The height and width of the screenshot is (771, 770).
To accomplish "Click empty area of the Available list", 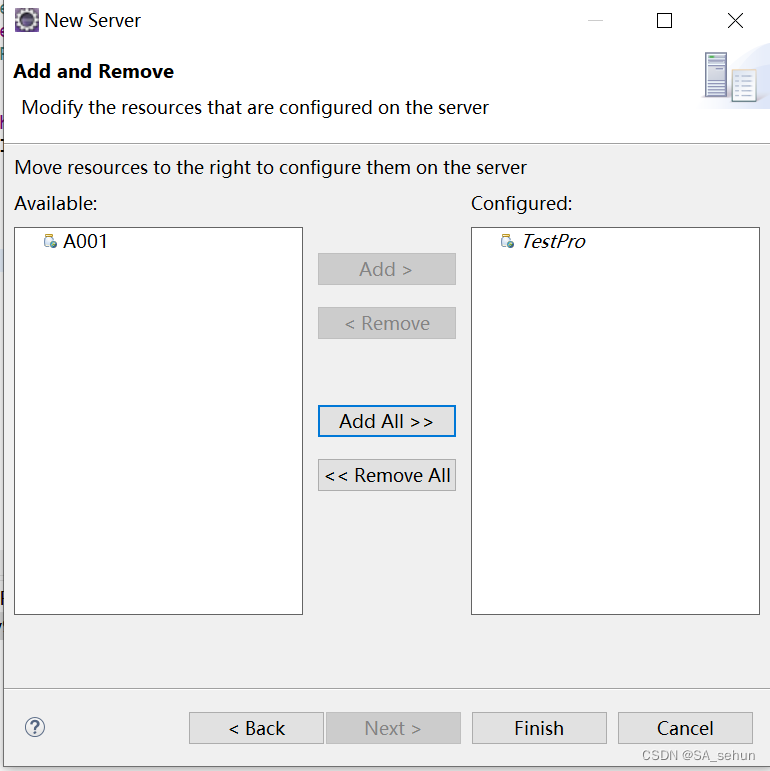I will [x=158, y=450].
